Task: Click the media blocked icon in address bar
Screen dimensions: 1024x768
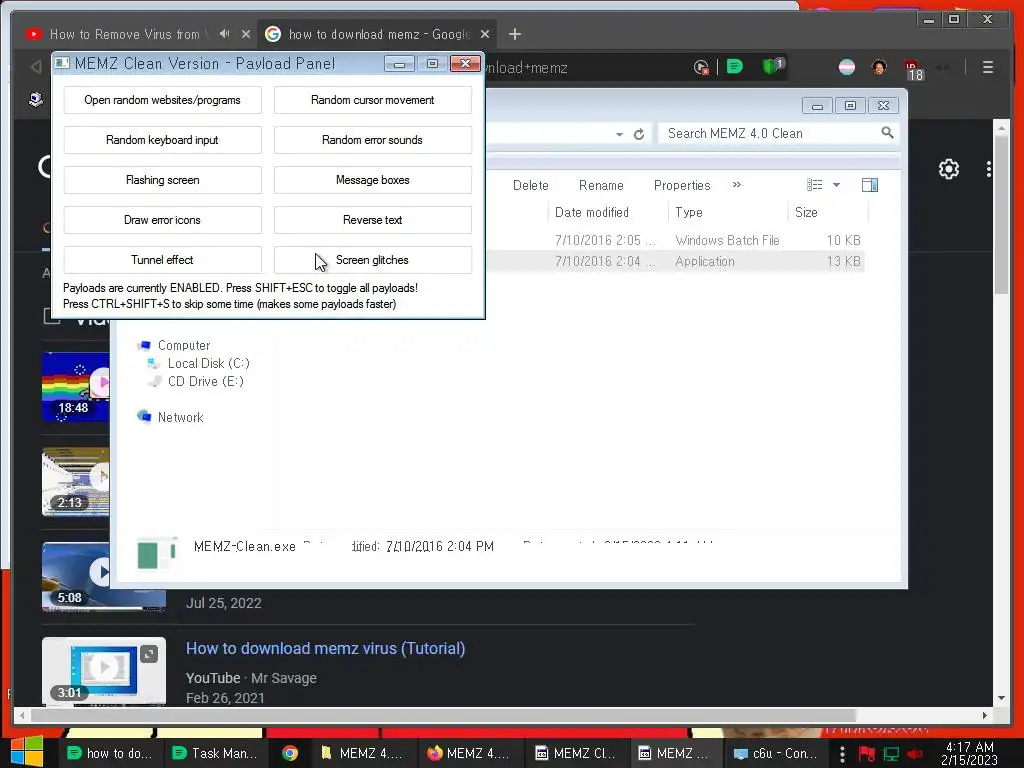Action: click(701, 67)
